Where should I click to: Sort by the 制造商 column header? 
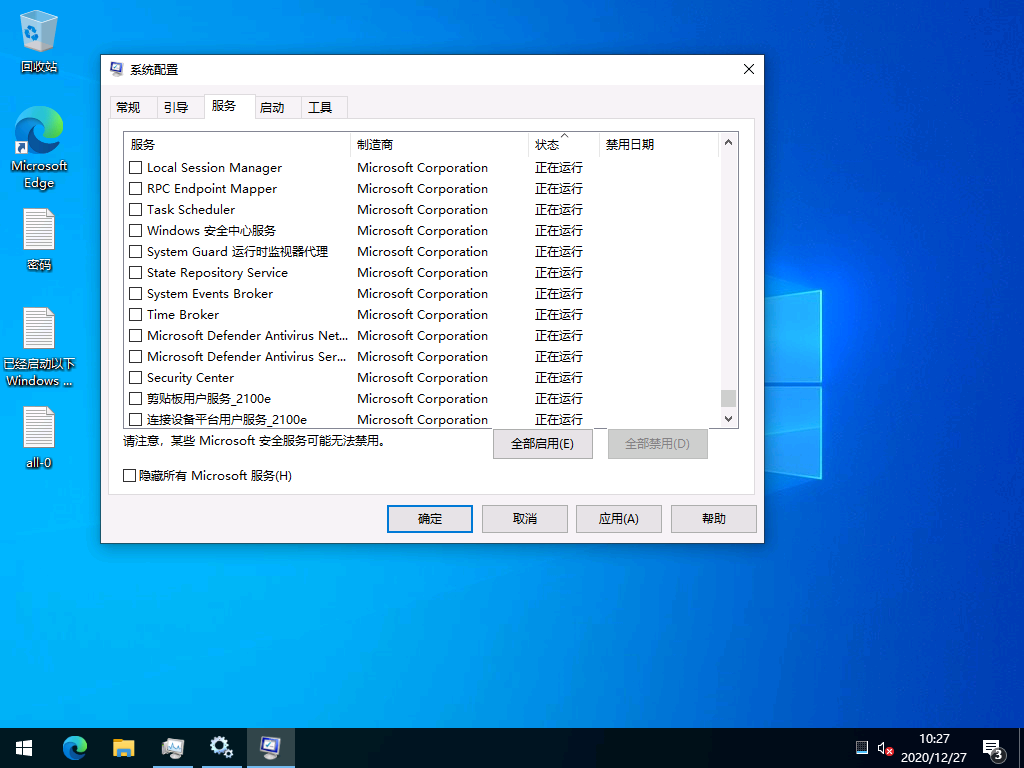[440, 144]
